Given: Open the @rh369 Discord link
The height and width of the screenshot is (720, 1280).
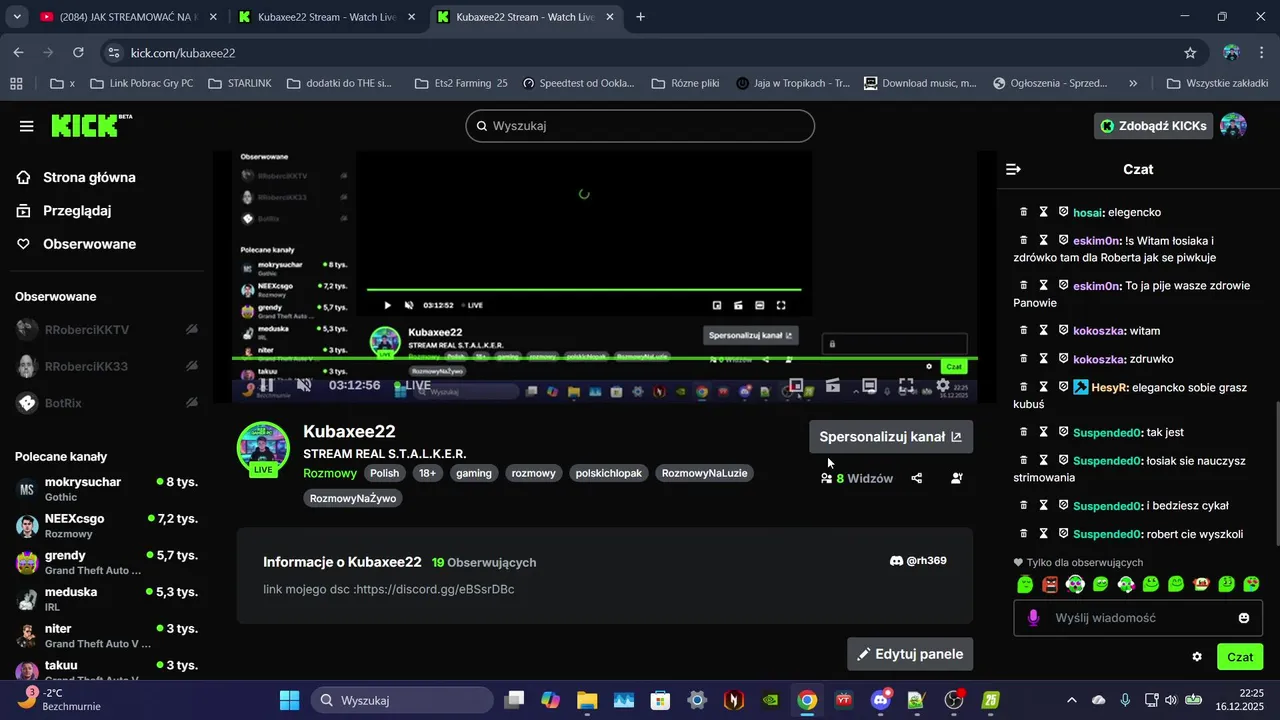Looking at the screenshot, I should pos(918,561).
